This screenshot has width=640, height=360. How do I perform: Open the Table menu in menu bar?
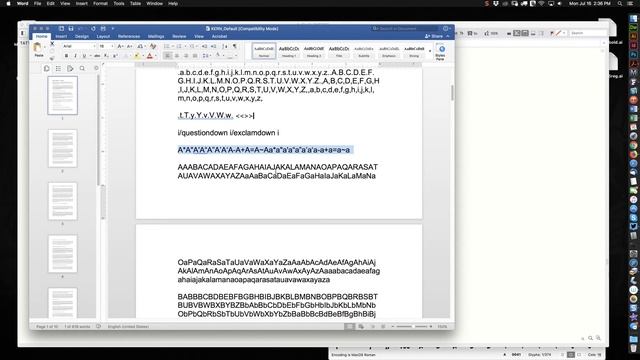coord(135,4)
